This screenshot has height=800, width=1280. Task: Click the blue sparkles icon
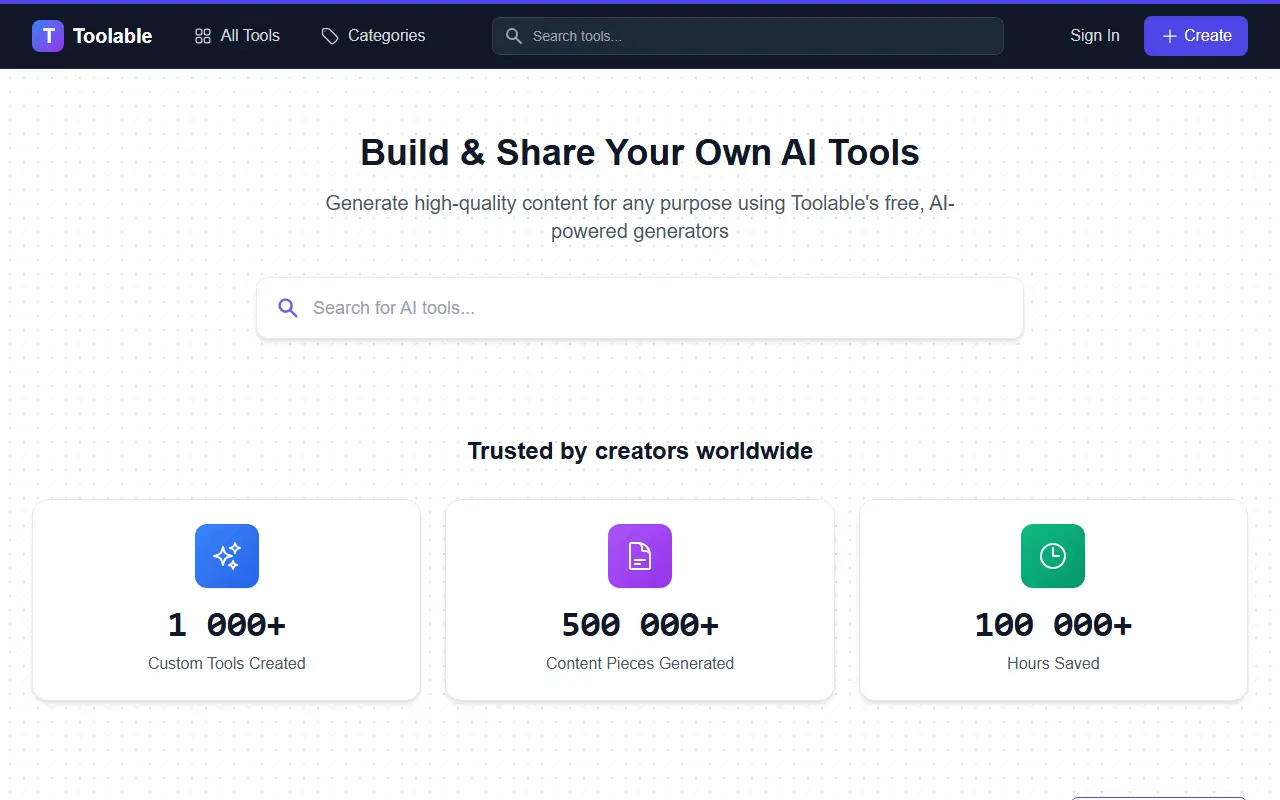[x=227, y=556]
